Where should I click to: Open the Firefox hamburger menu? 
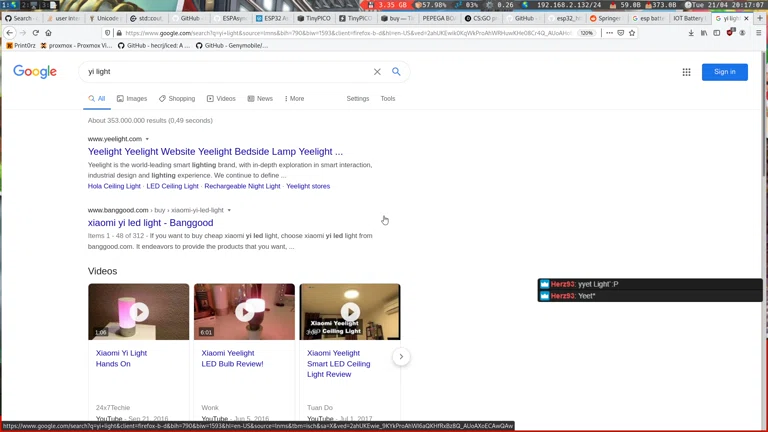(758, 33)
